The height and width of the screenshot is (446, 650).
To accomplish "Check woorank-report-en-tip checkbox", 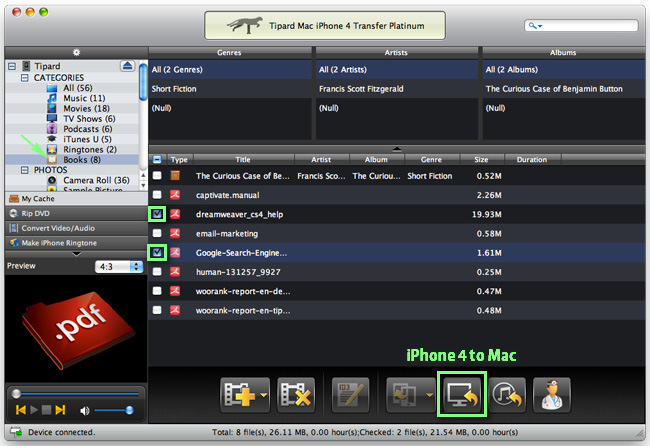I will pos(157,310).
